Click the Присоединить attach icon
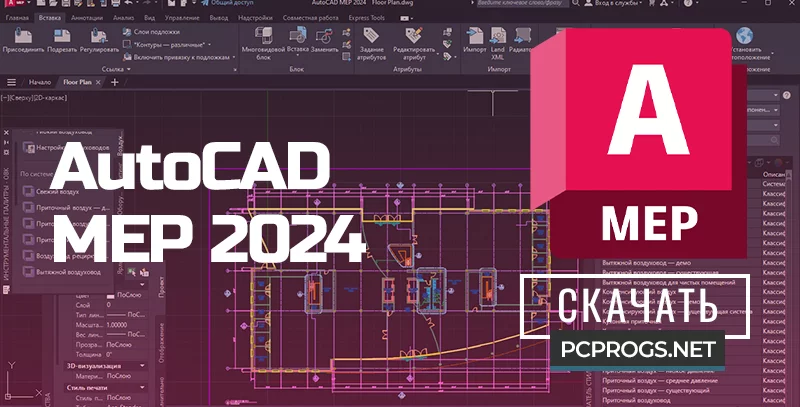This screenshot has height=407, width=800. tap(23, 36)
